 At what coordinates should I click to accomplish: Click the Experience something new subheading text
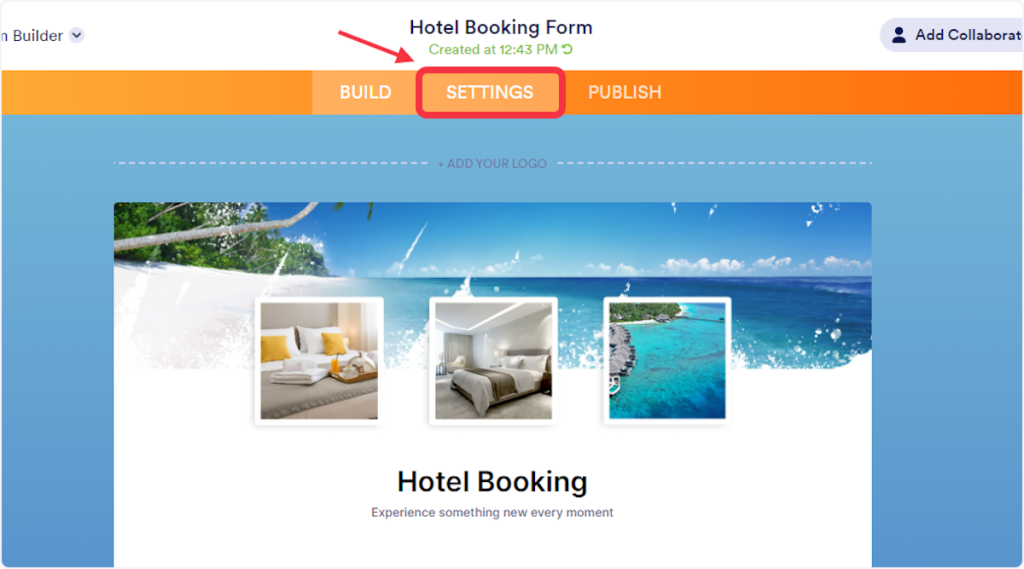pyautogui.click(x=492, y=513)
